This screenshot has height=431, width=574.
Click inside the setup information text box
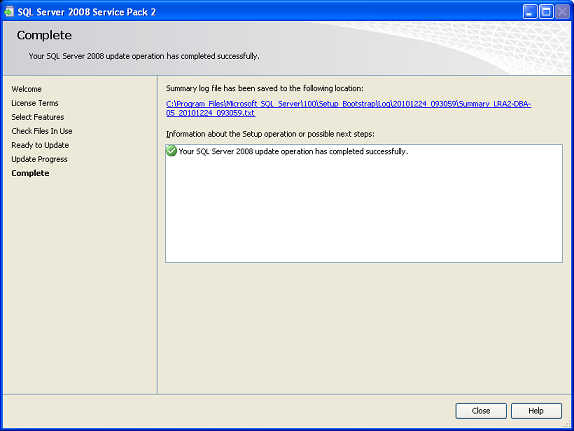(364, 203)
